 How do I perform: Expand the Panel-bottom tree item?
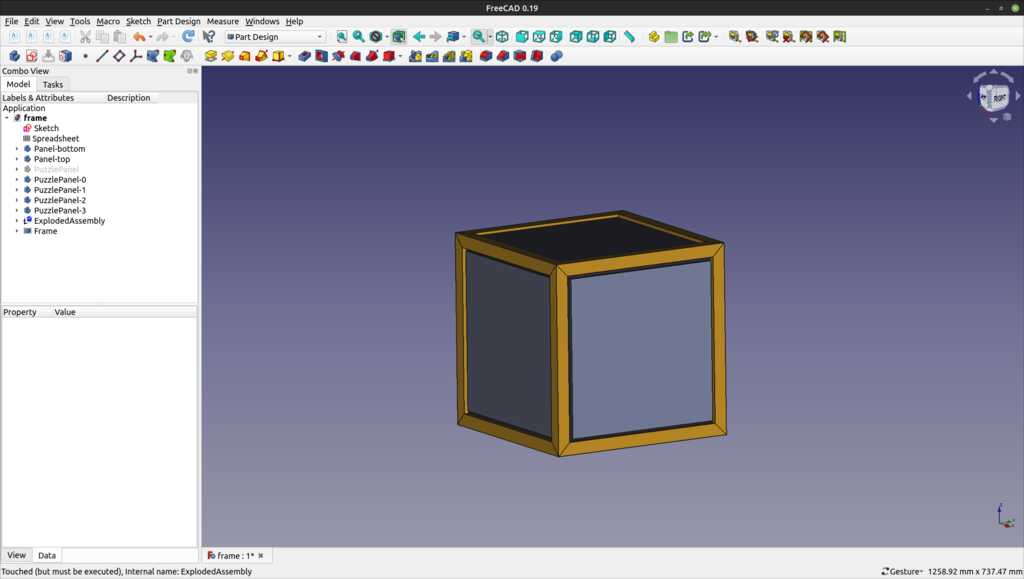click(x=17, y=149)
